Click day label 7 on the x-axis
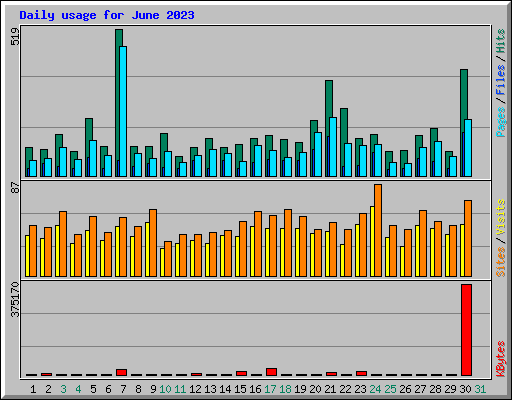This screenshot has height=400, width=512. (123, 389)
